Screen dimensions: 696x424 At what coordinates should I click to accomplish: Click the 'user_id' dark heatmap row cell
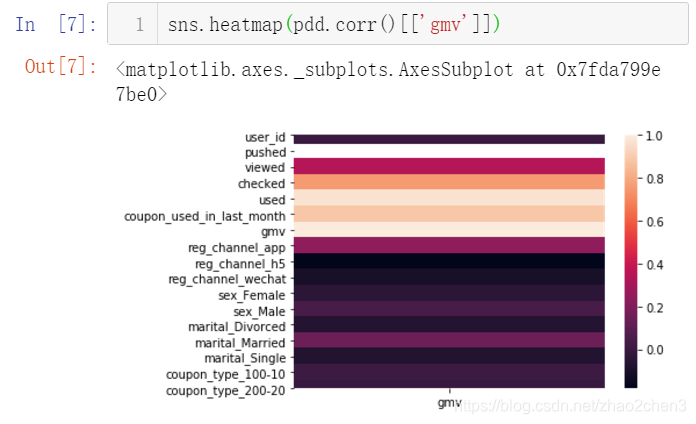[449, 139]
